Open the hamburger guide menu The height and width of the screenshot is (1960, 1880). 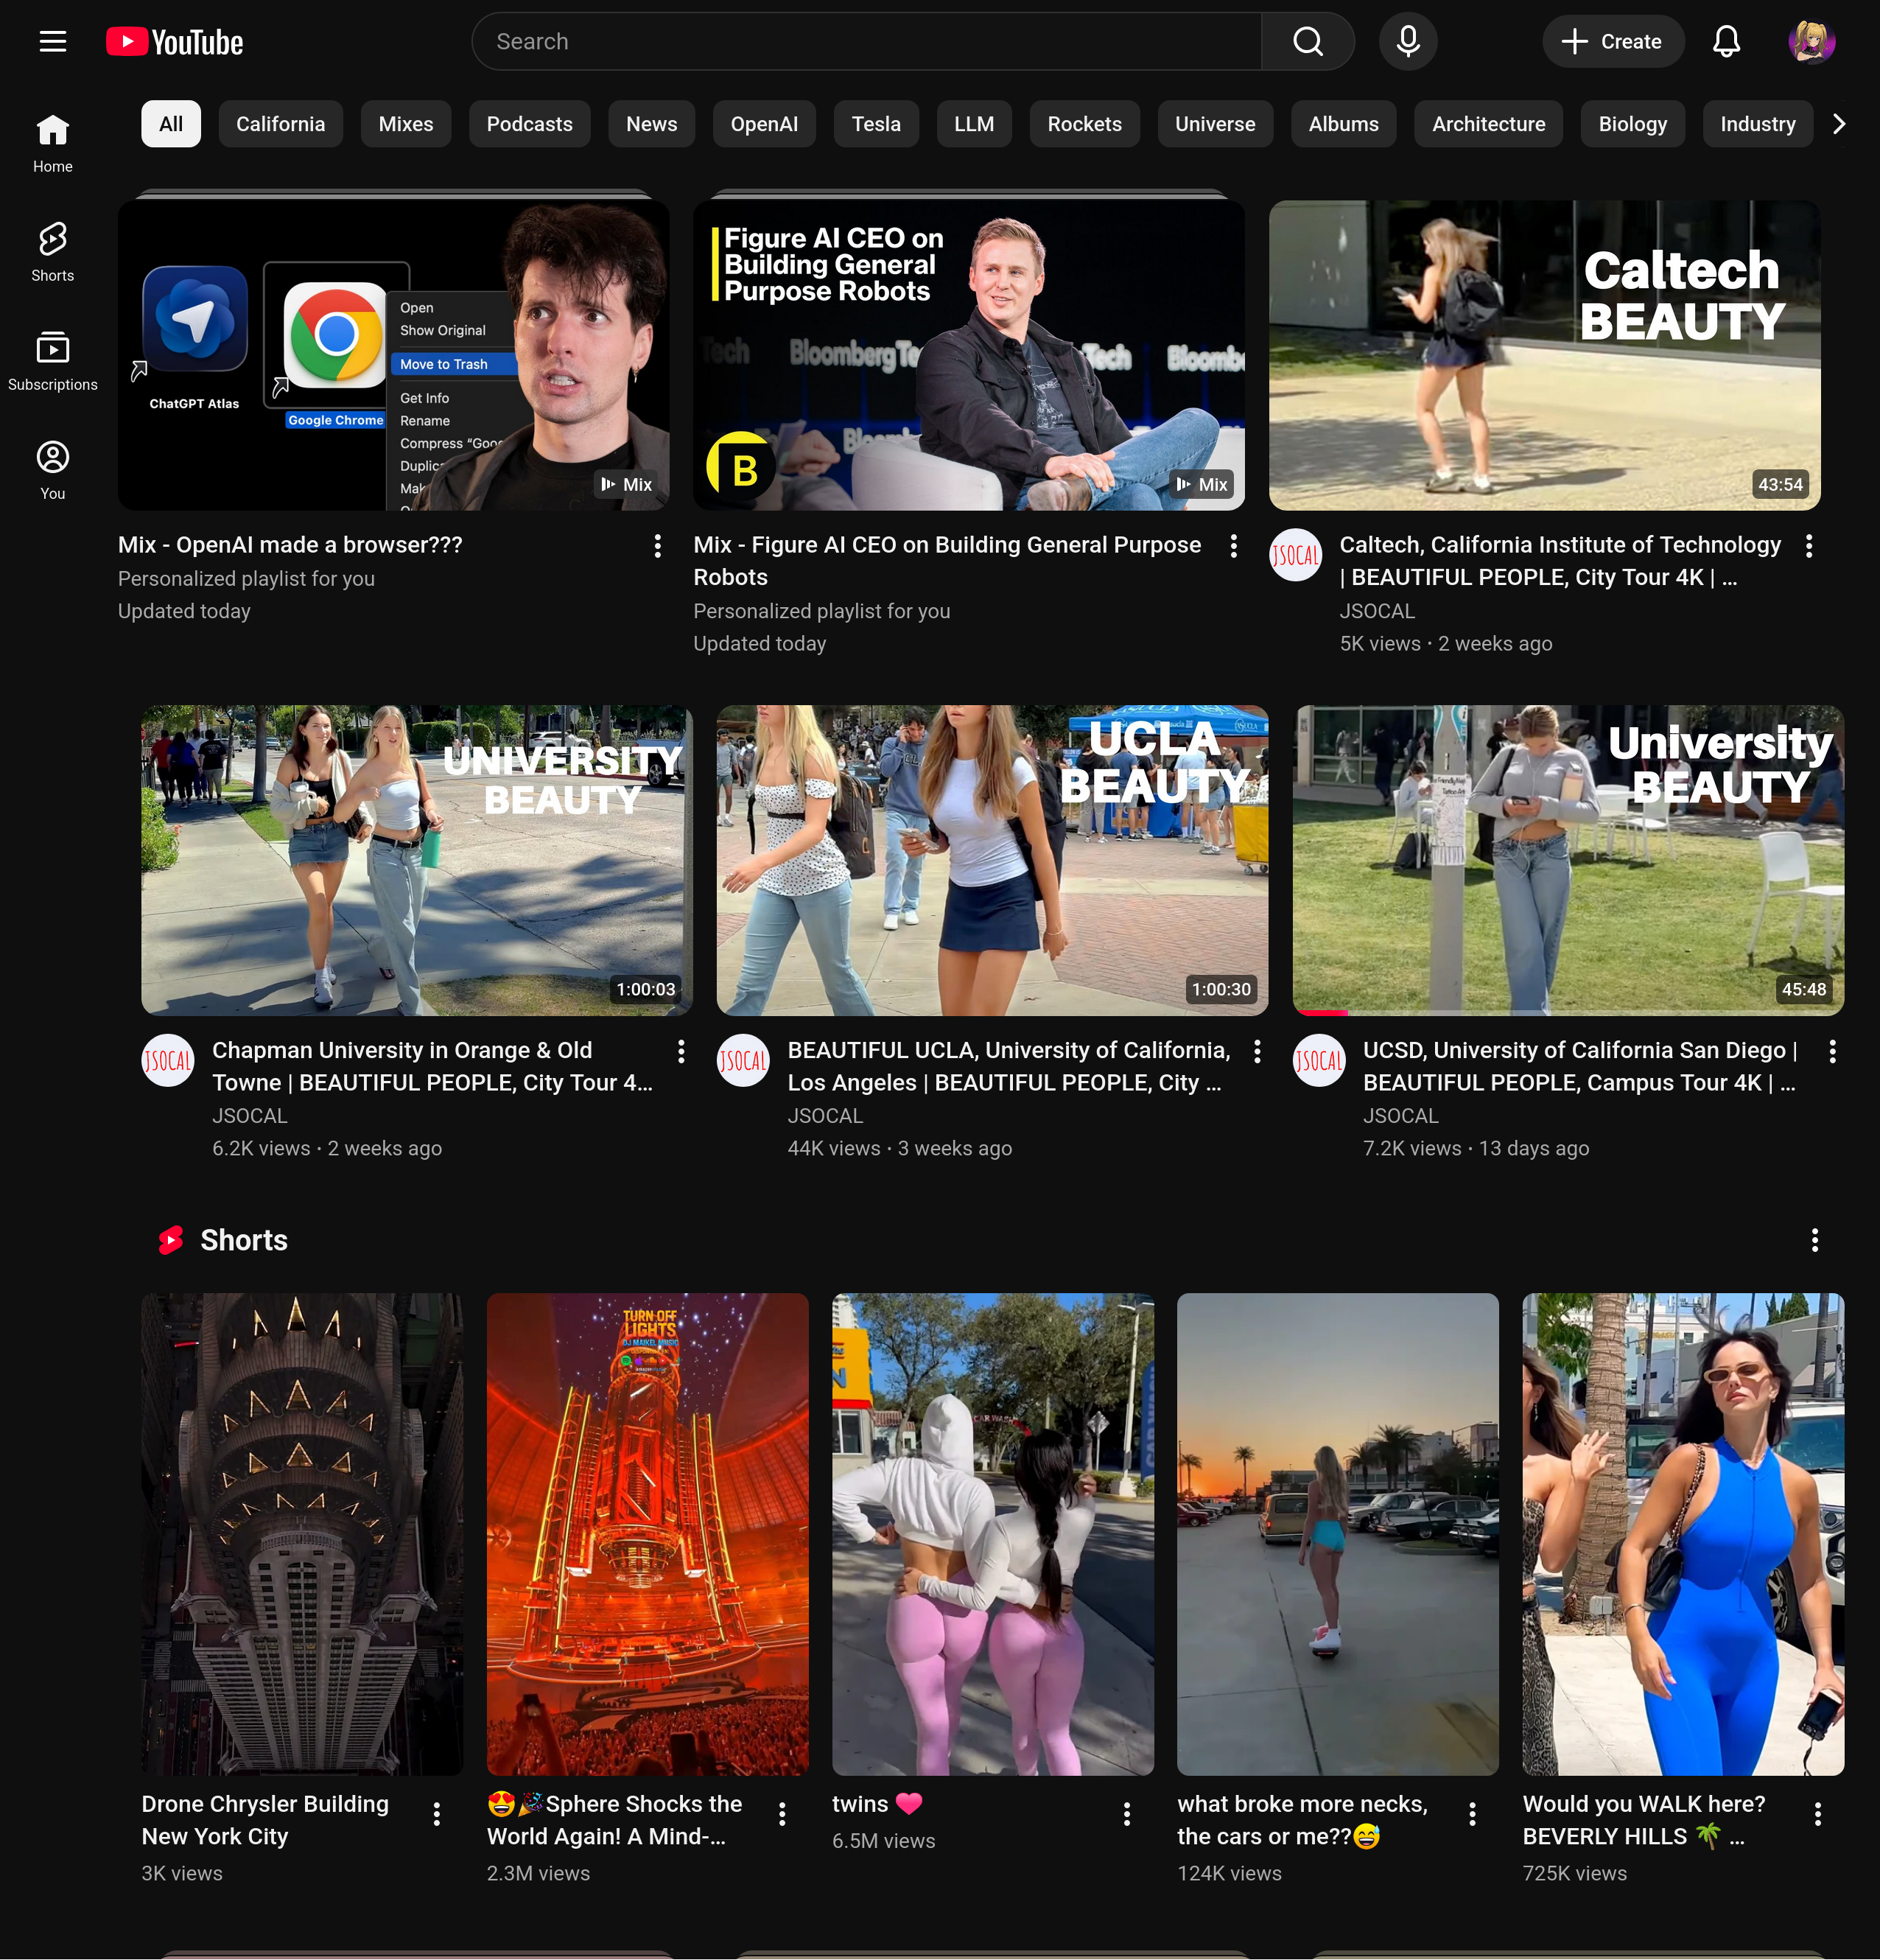click(x=52, y=41)
